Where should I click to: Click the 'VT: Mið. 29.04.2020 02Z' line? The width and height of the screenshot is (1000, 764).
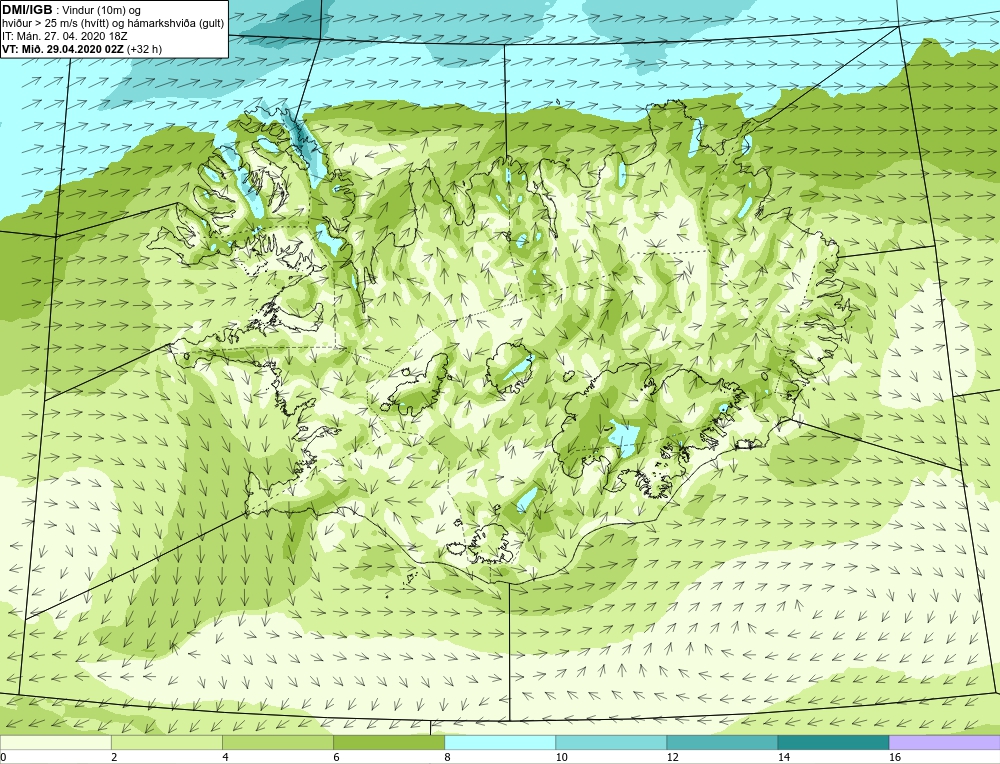(82, 49)
